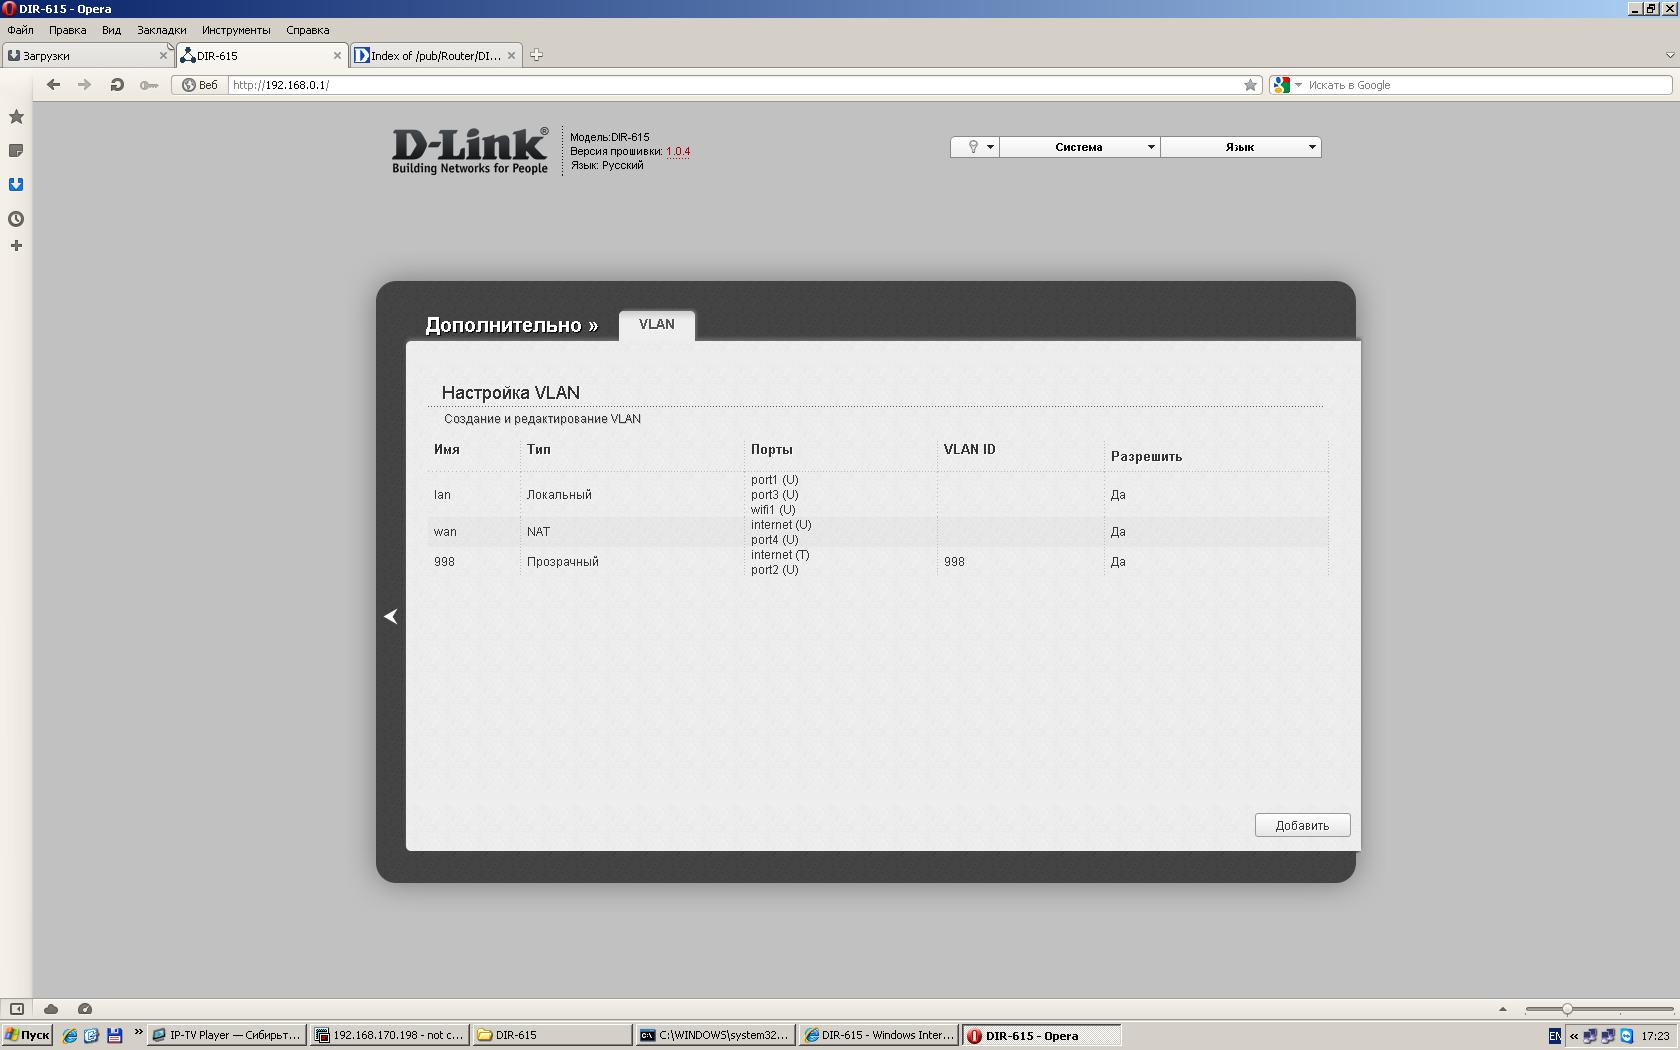Toggle the Opera side panel
This screenshot has width=1680, height=1050.
[16, 1009]
